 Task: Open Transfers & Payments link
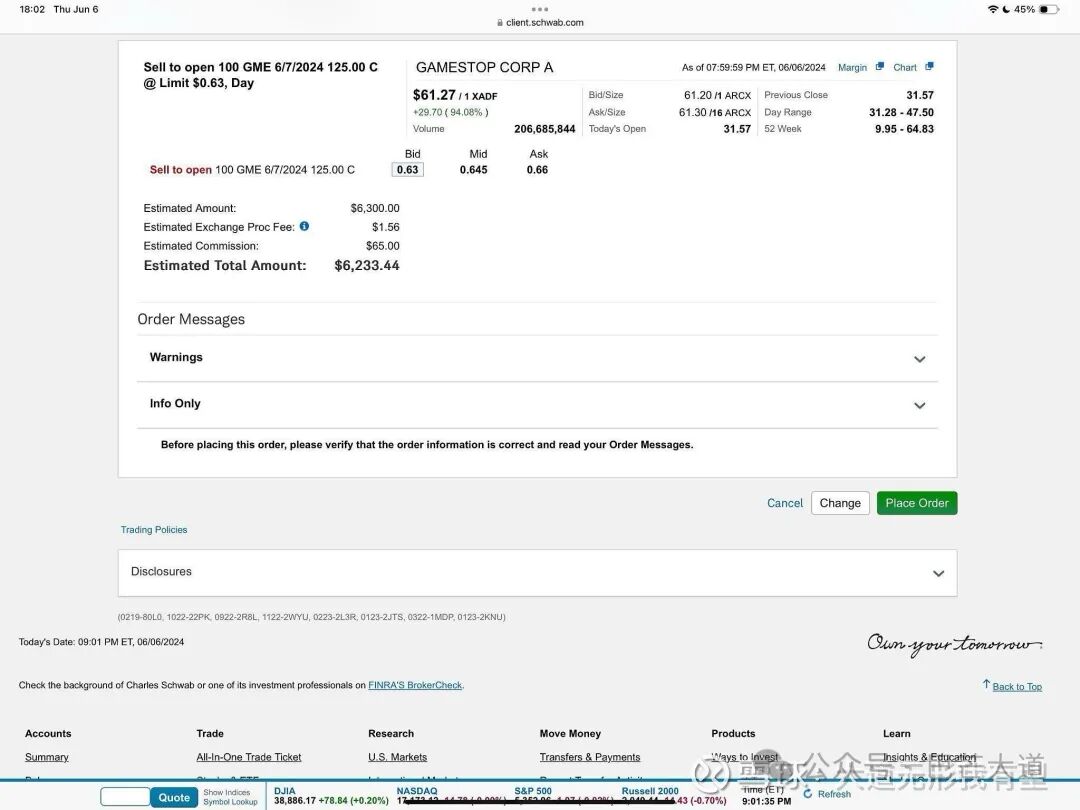coord(590,757)
